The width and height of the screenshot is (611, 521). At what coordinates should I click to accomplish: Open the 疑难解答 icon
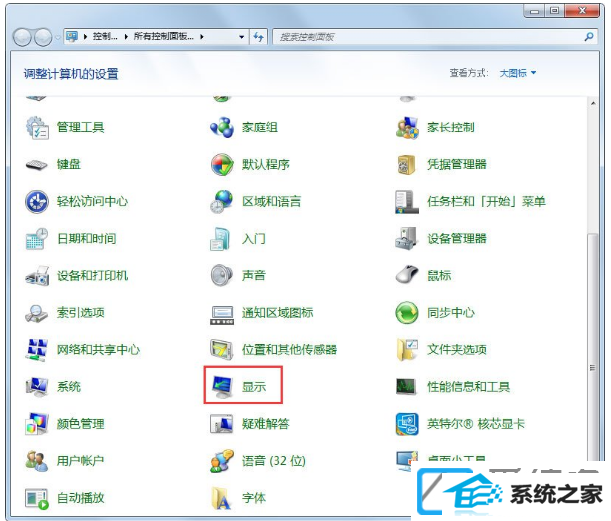[222, 424]
